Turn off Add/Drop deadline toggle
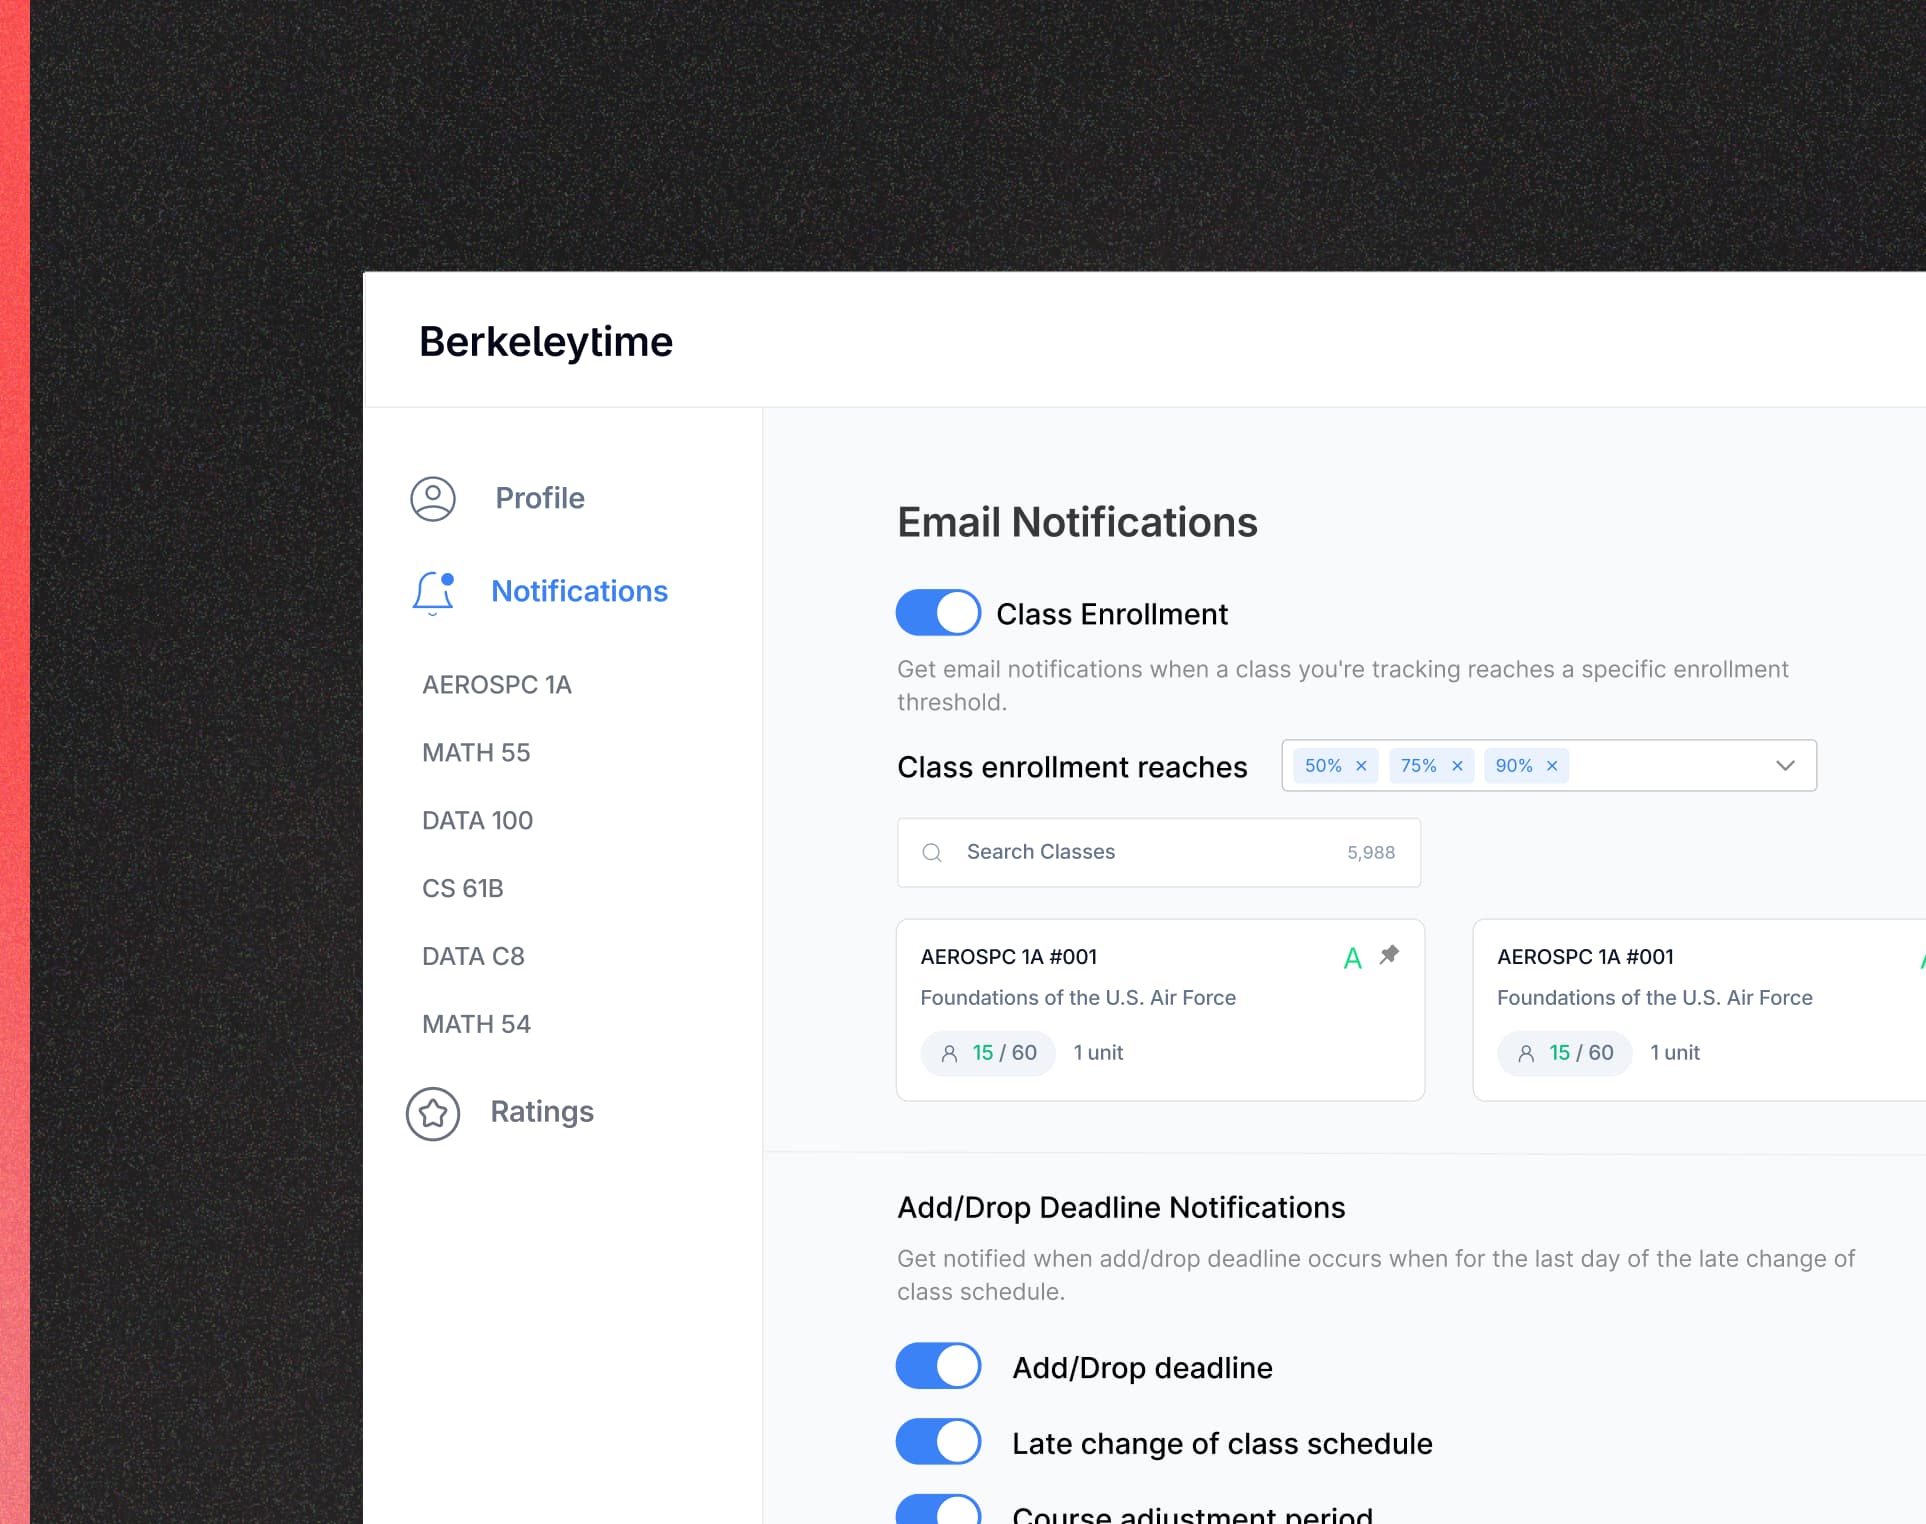This screenshot has width=1926, height=1524. (938, 1366)
